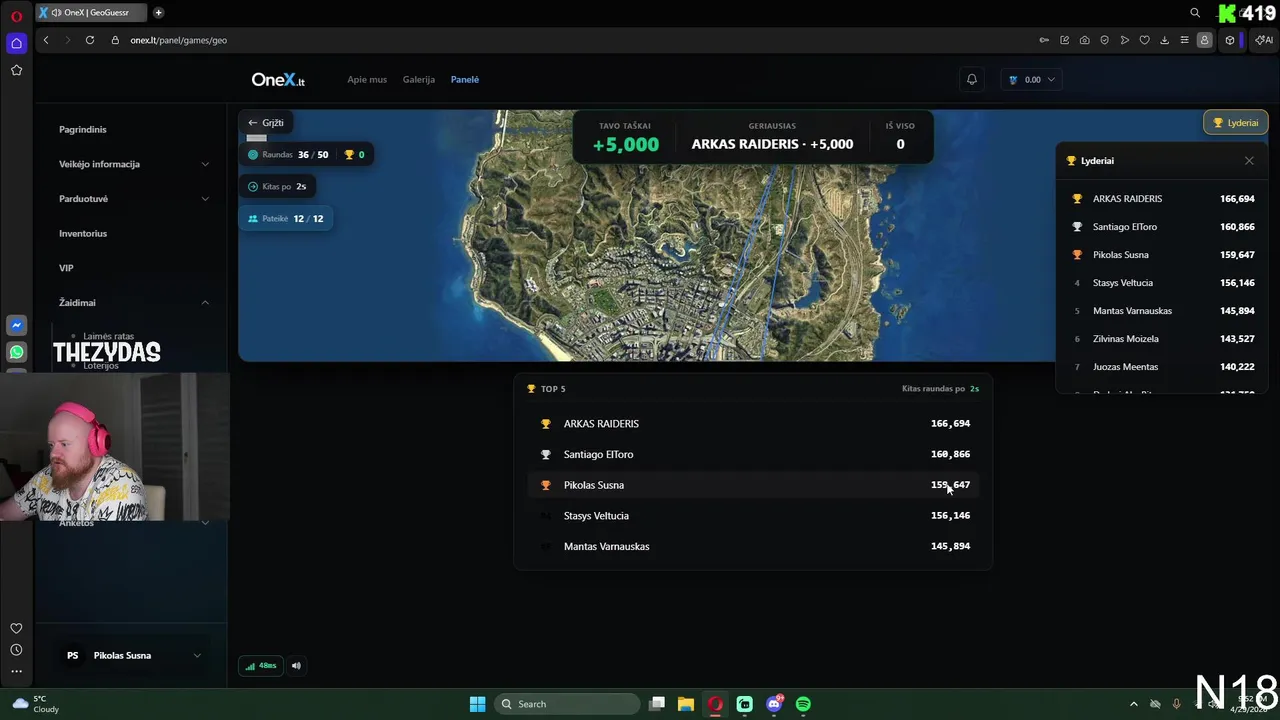Add page to bookmarks with heart icon

click(x=1144, y=40)
